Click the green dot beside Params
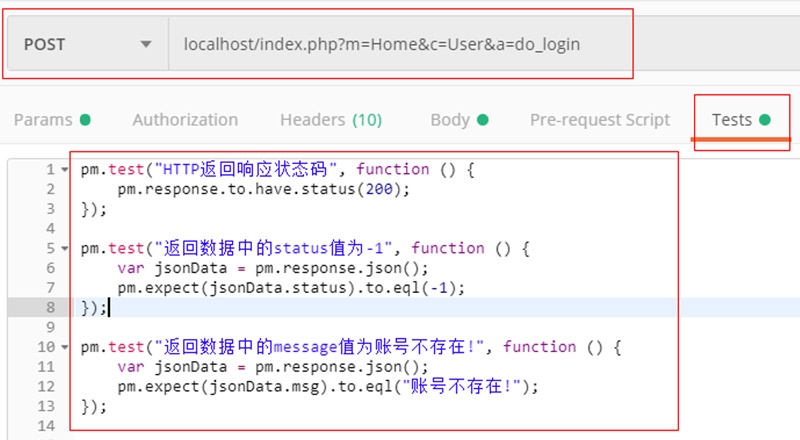800x440 pixels. click(x=85, y=120)
